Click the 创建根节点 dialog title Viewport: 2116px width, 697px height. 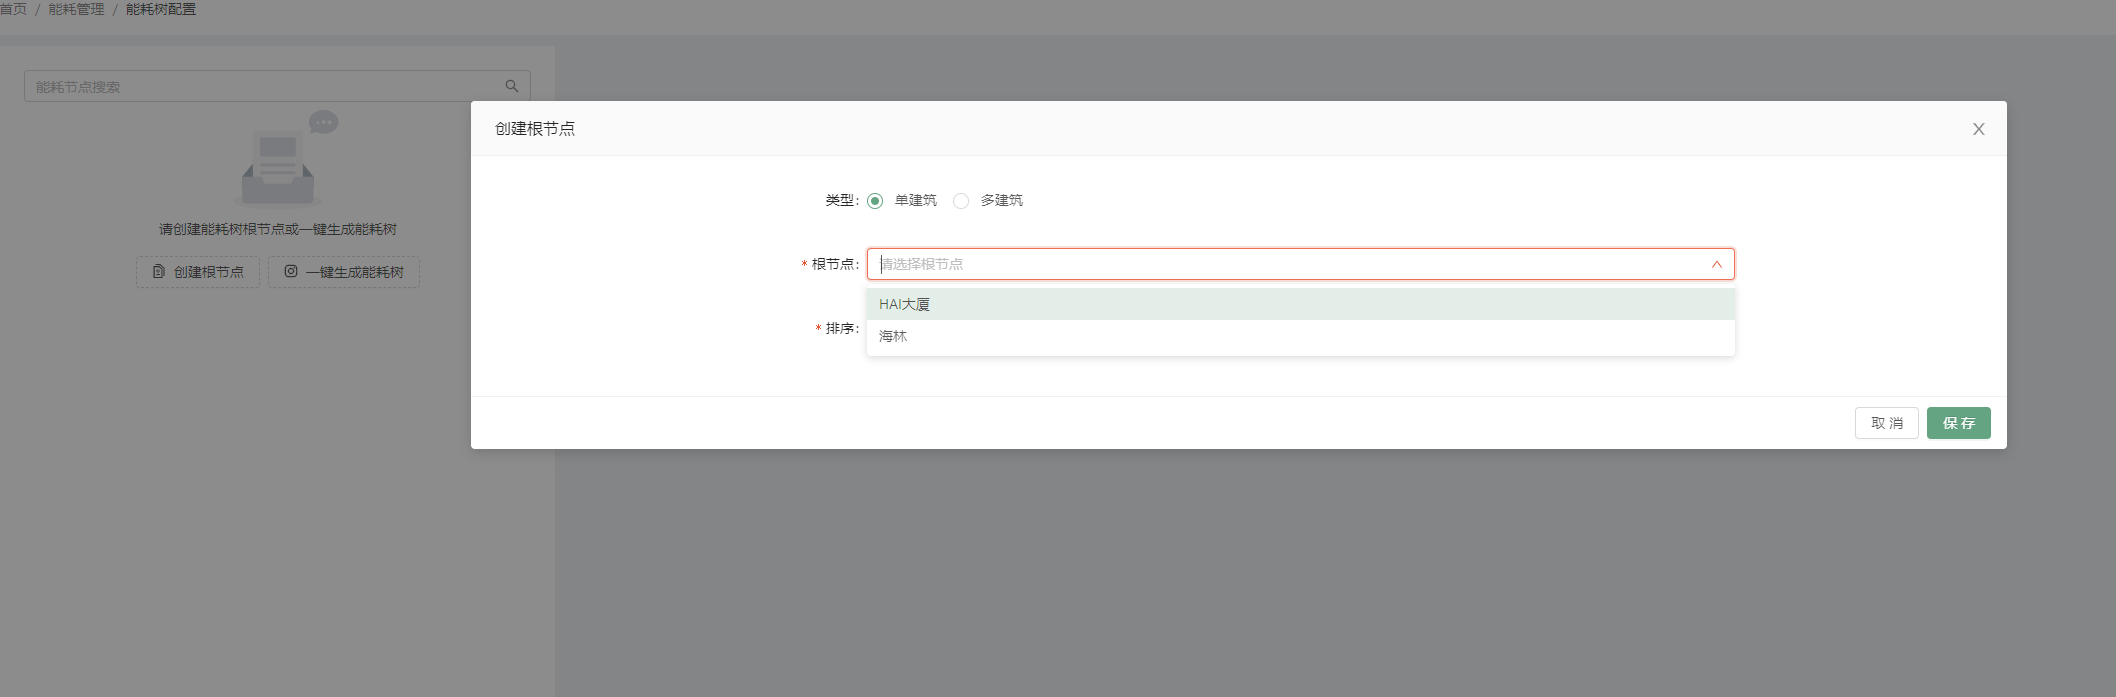tap(535, 129)
